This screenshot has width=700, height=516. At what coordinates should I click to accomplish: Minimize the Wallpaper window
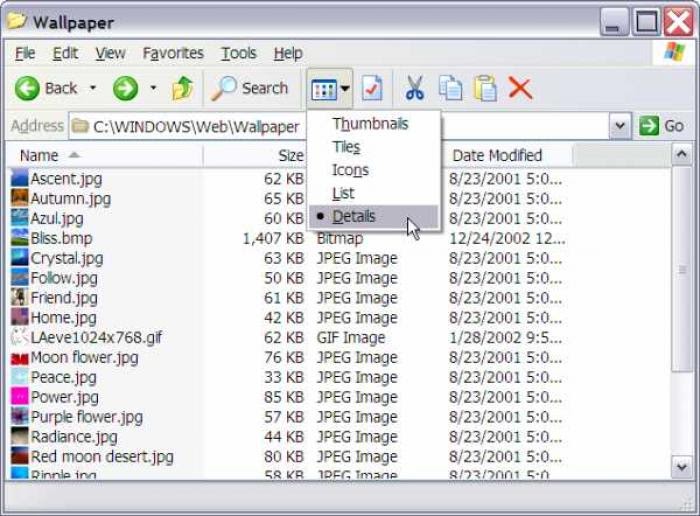[614, 21]
